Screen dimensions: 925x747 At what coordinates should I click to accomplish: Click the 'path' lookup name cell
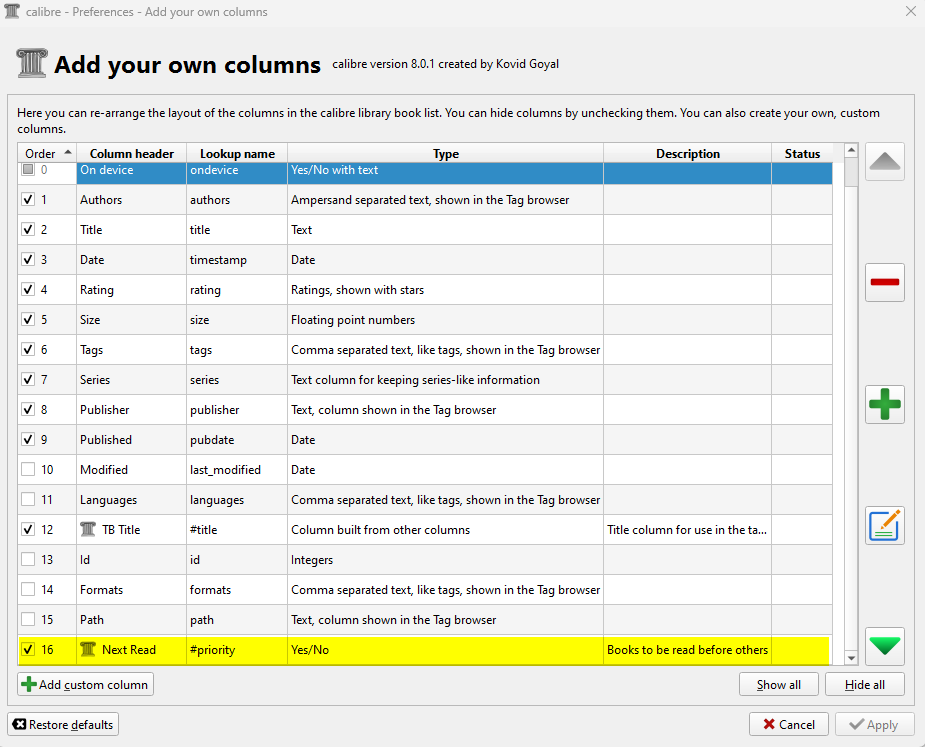(237, 620)
